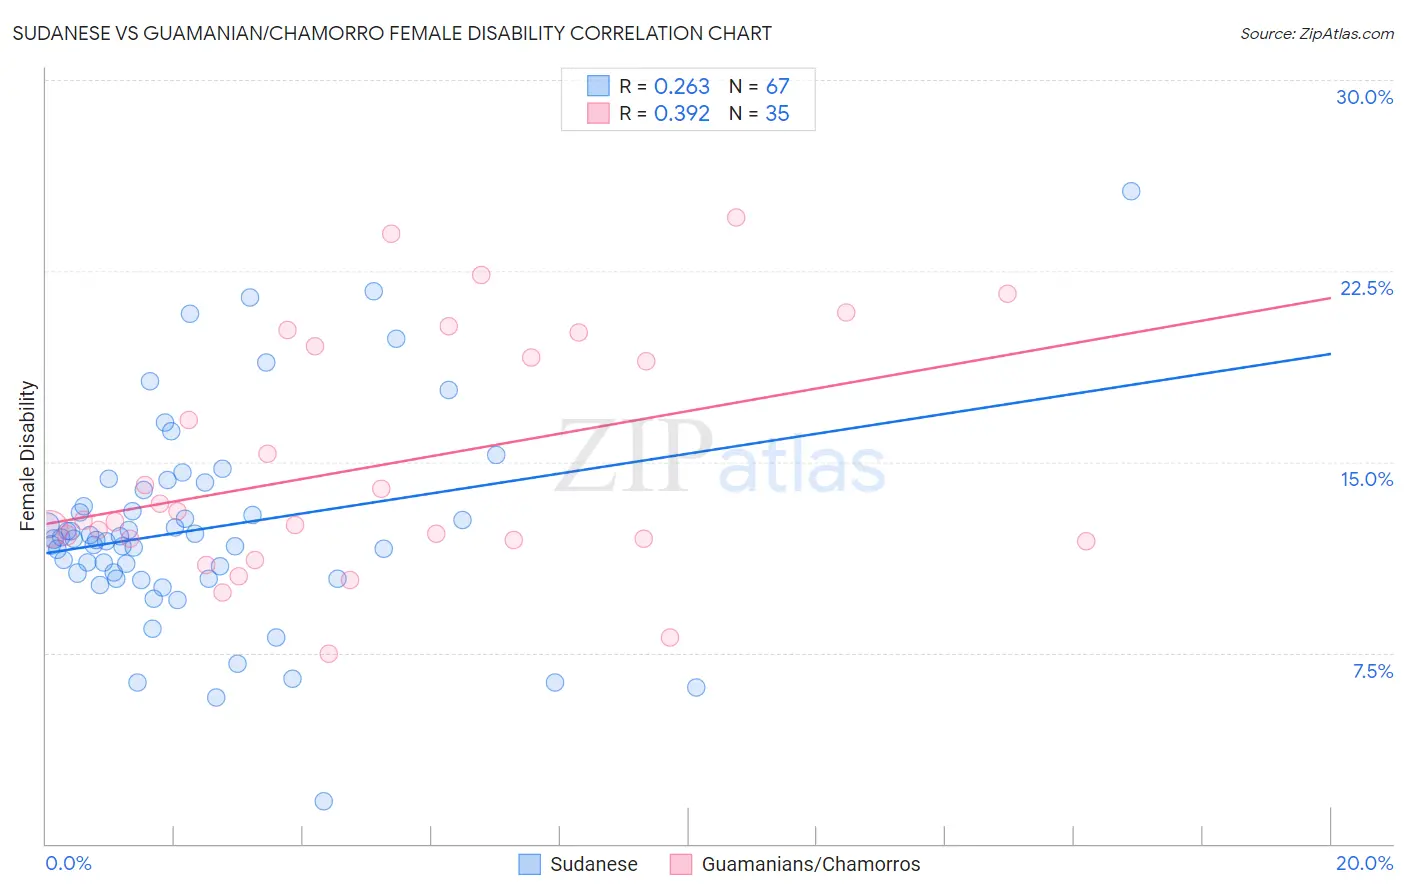Click the 20.0% x-axis label
The width and height of the screenshot is (1406, 892).
(x=1364, y=863)
